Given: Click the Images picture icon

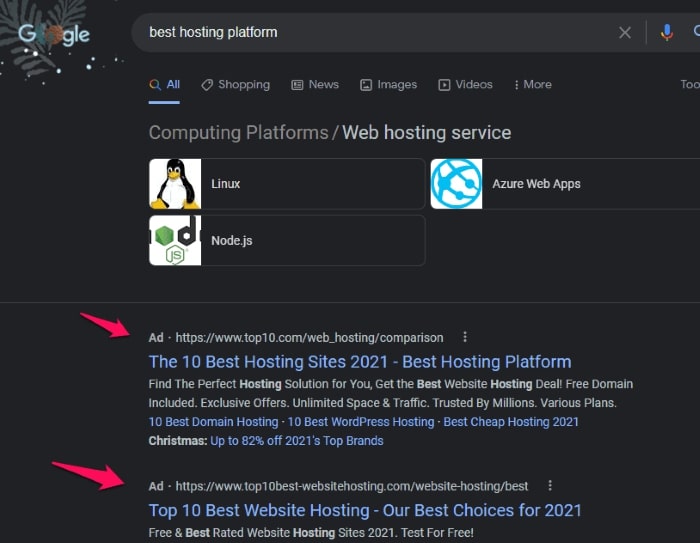Looking at the screenshot, I should [366, 85].
